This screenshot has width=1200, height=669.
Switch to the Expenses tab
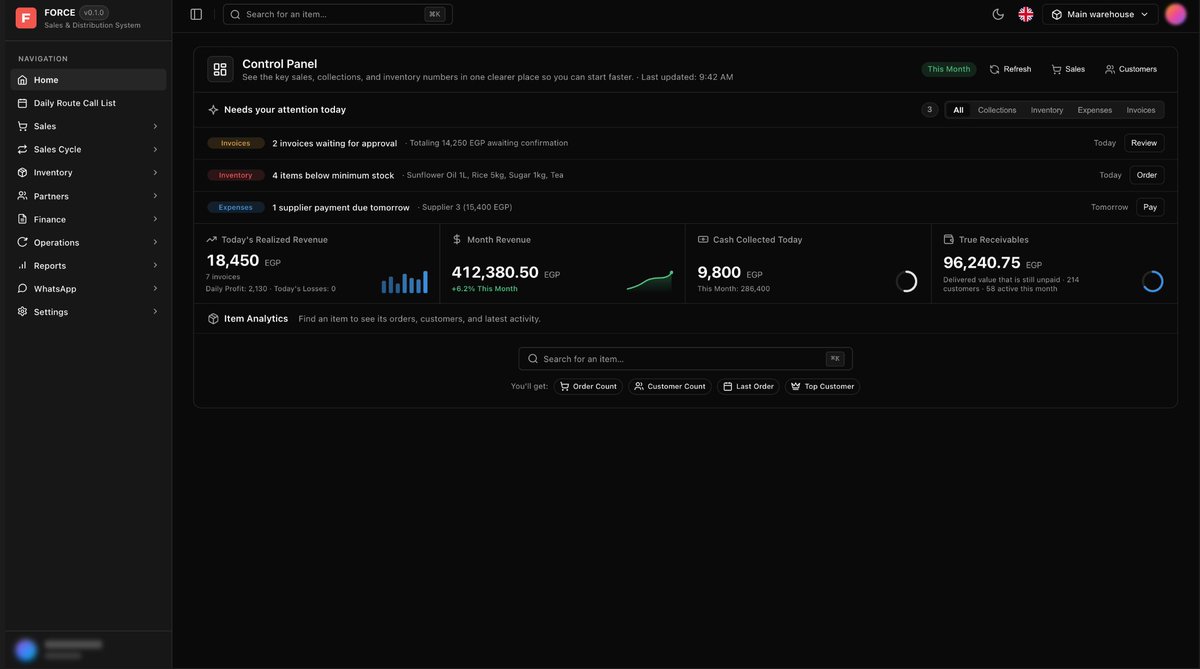(1095, 110)
